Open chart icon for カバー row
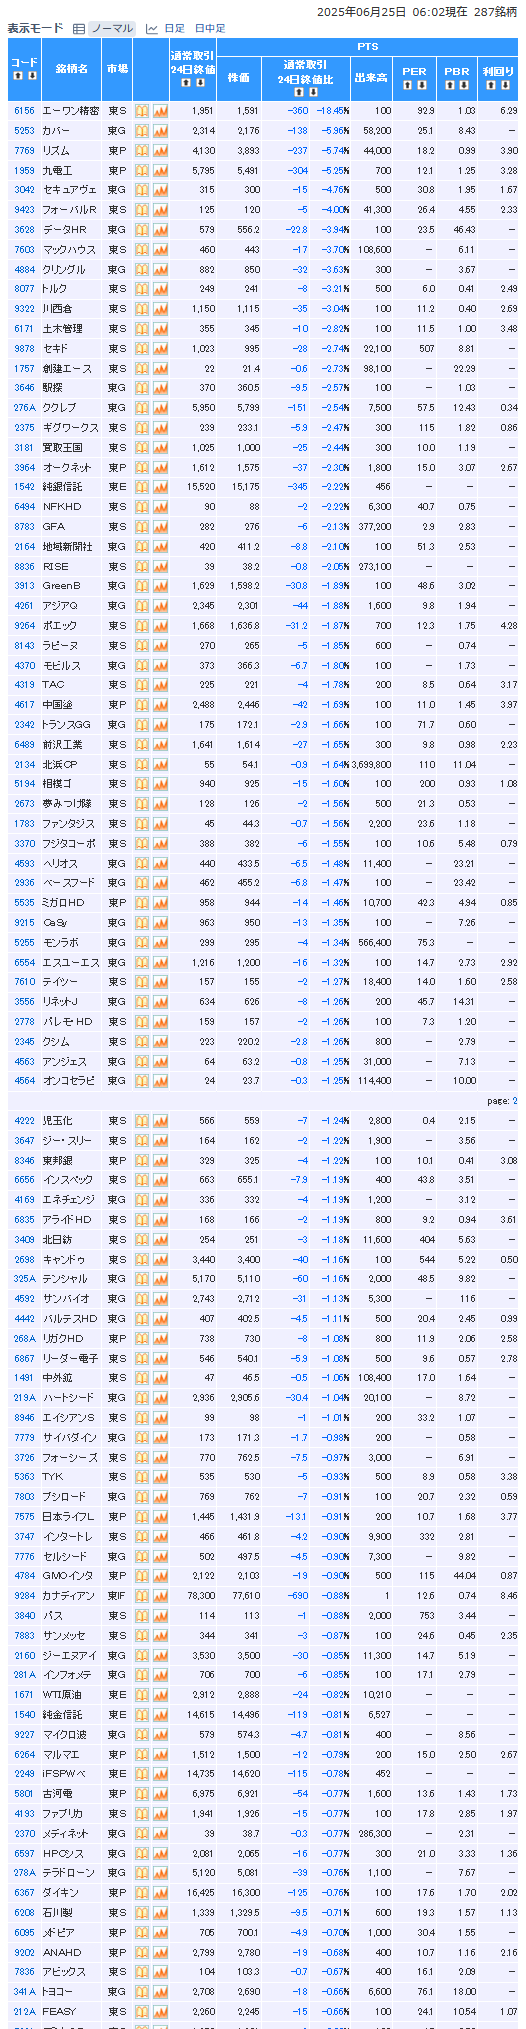This screenshot has height=2029, width=526. (x=160, y=131)
